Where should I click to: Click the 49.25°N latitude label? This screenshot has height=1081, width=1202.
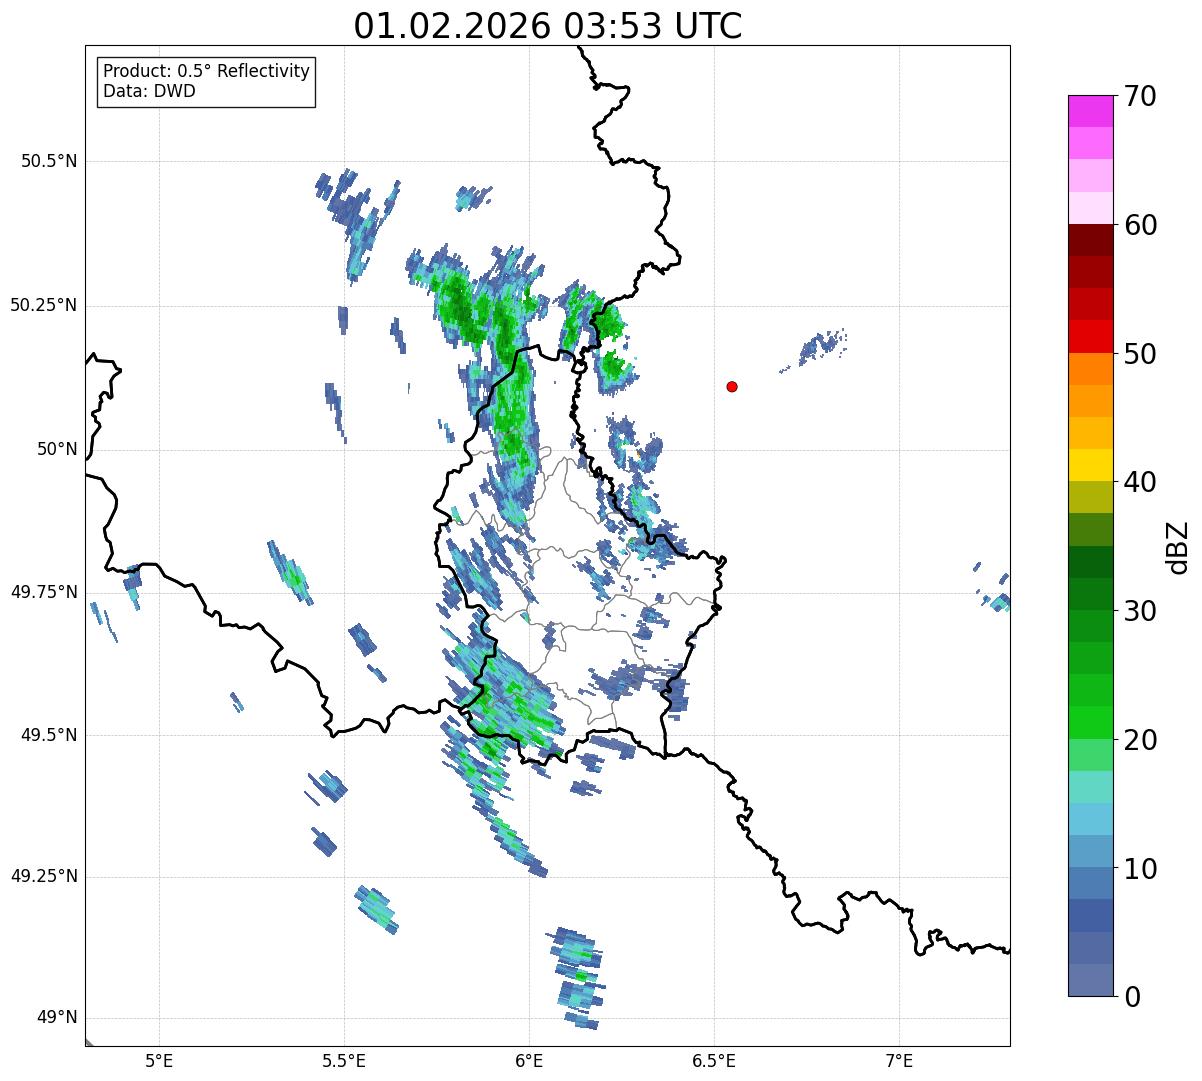pos(44,877)
